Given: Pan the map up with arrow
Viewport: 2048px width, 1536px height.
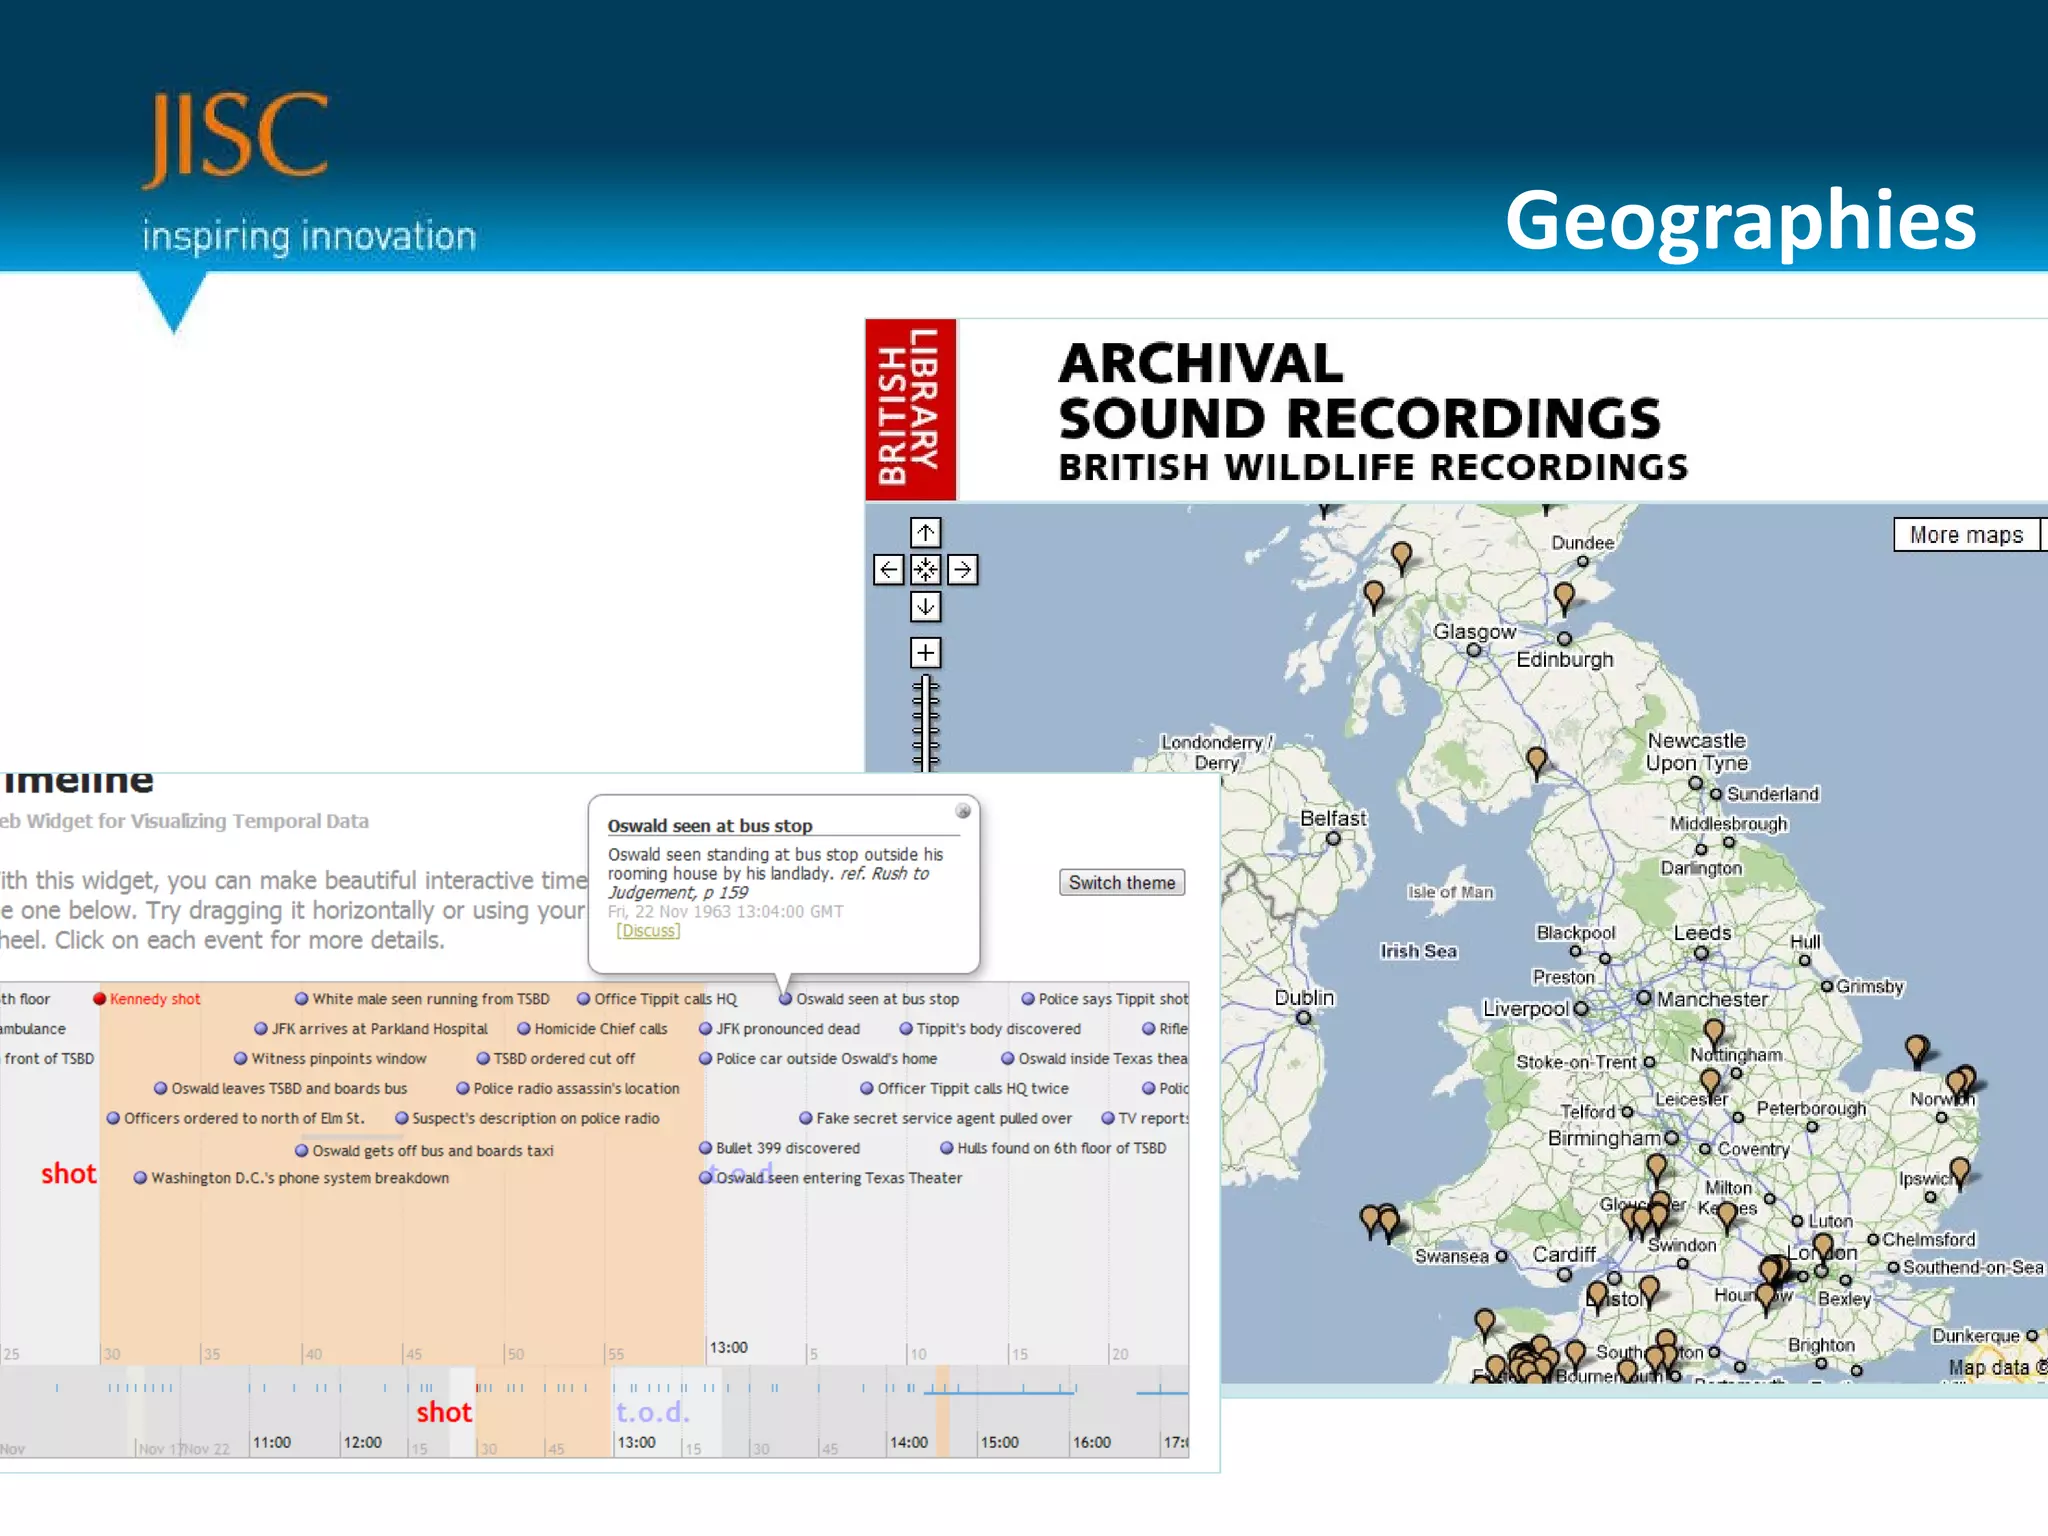Looking at the screenshot, I should point(925,532).
